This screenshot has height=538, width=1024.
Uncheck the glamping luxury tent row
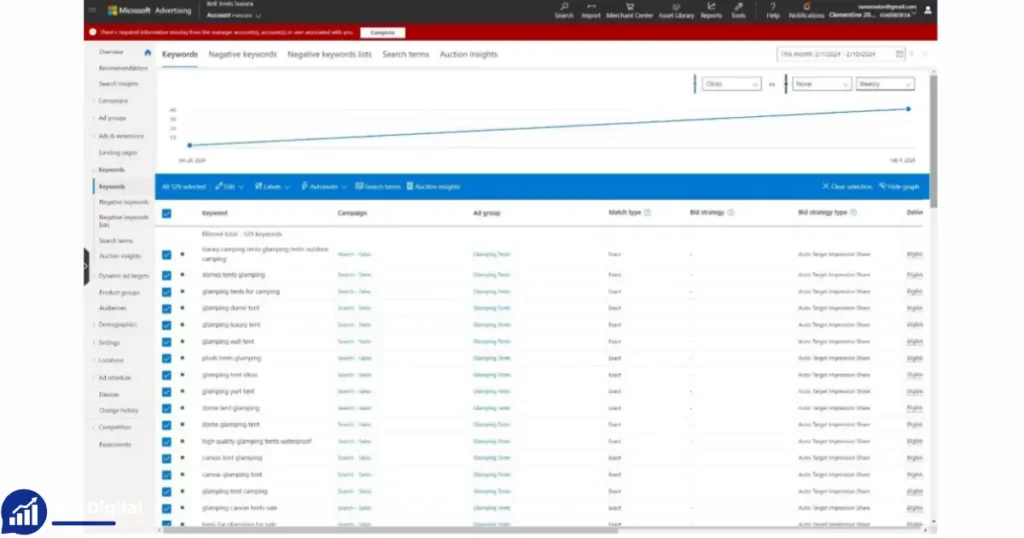(x=167, y=325)
